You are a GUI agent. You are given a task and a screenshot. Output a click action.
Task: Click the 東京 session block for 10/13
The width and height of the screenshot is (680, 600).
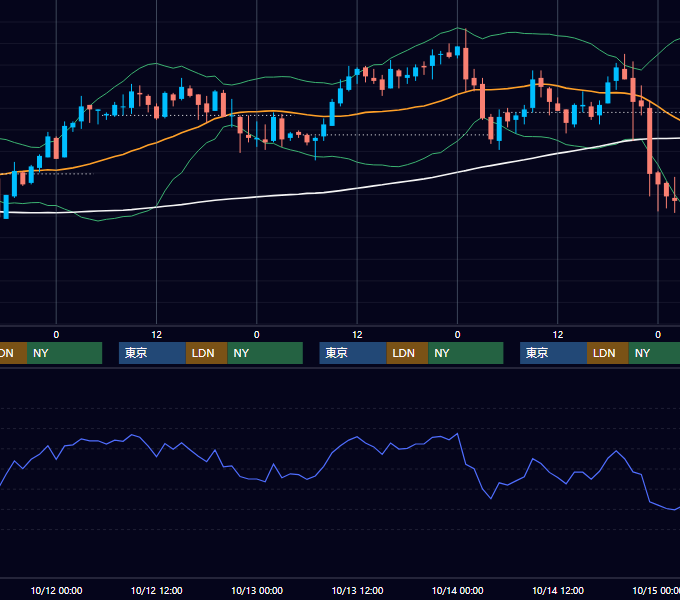[x=353, y=353]
